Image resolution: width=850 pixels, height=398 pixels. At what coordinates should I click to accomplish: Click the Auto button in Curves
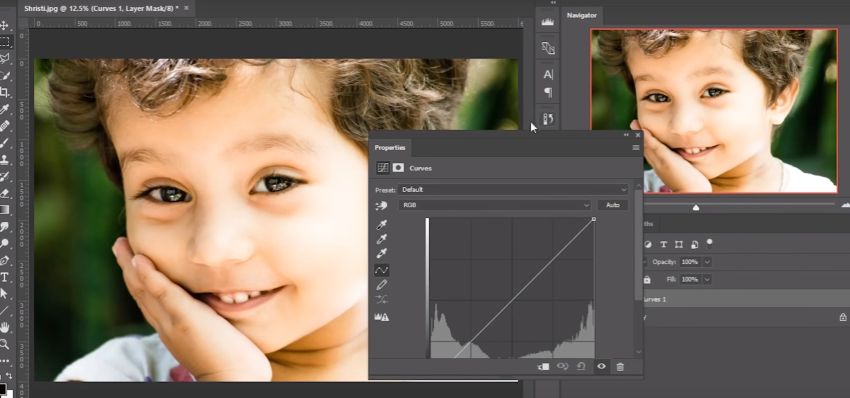613,205
